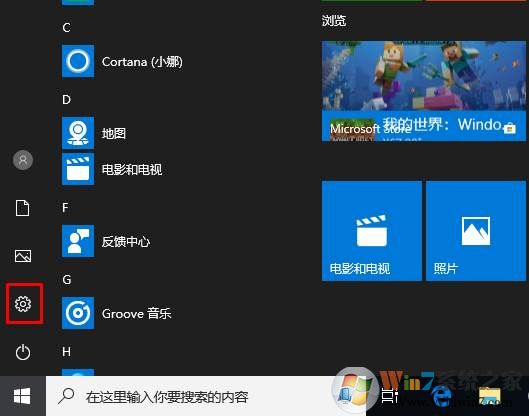Select the Groove 音乐 label text

pos(137,313)
